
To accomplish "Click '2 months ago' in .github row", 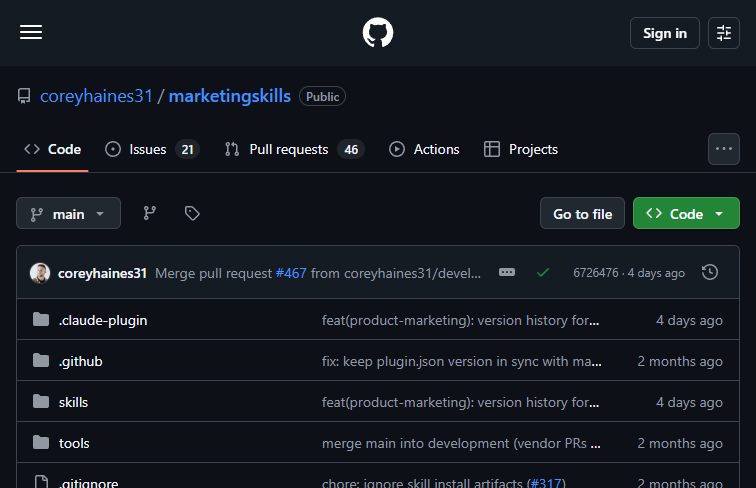I will 680,361.
